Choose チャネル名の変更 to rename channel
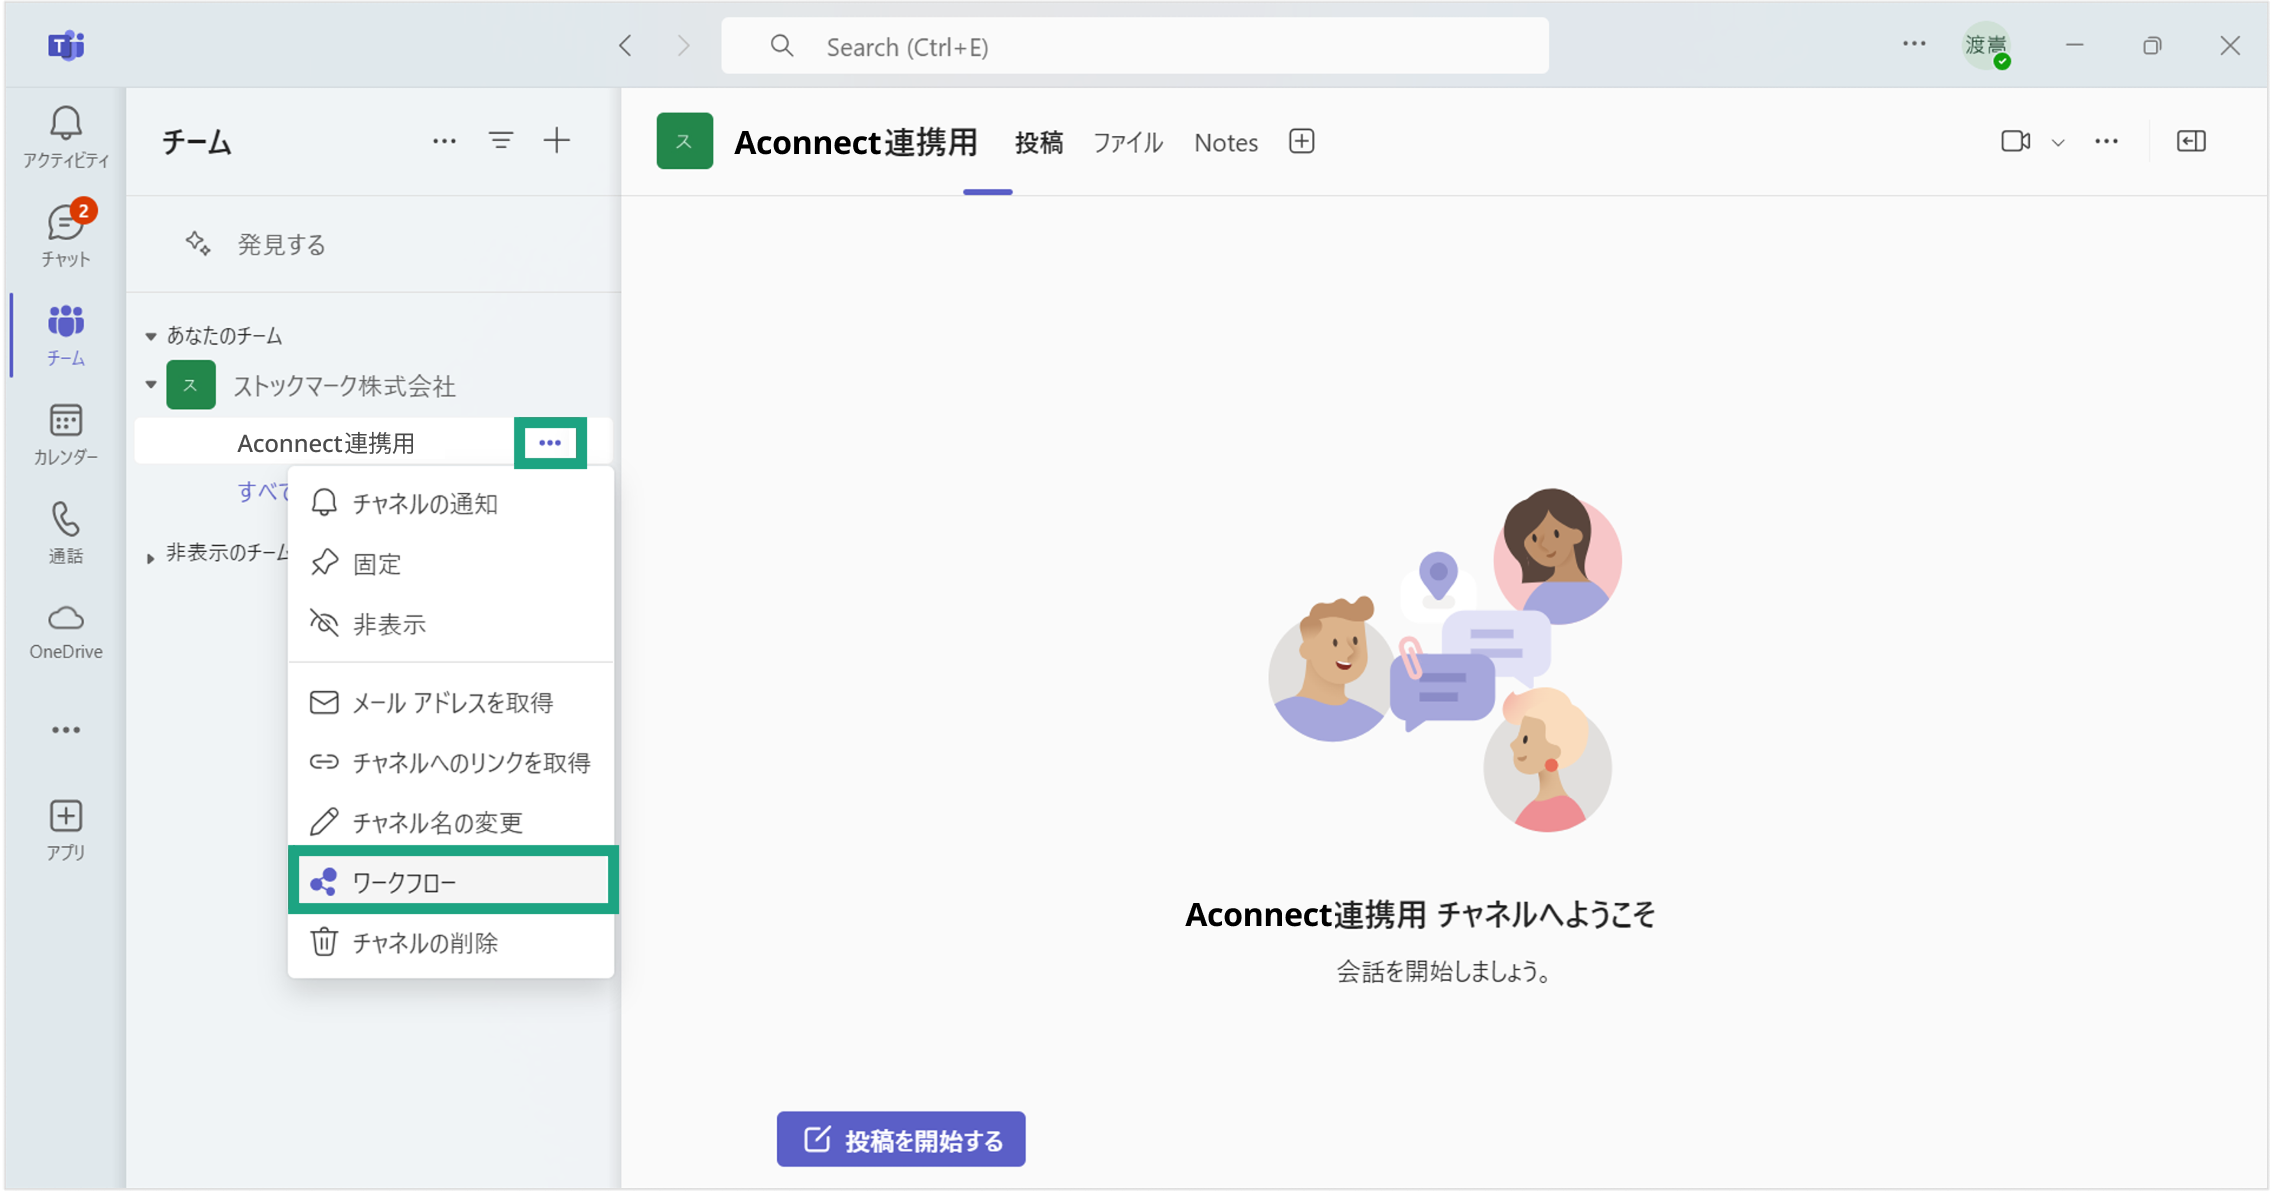2273x1191 pixels. point(451,822)
